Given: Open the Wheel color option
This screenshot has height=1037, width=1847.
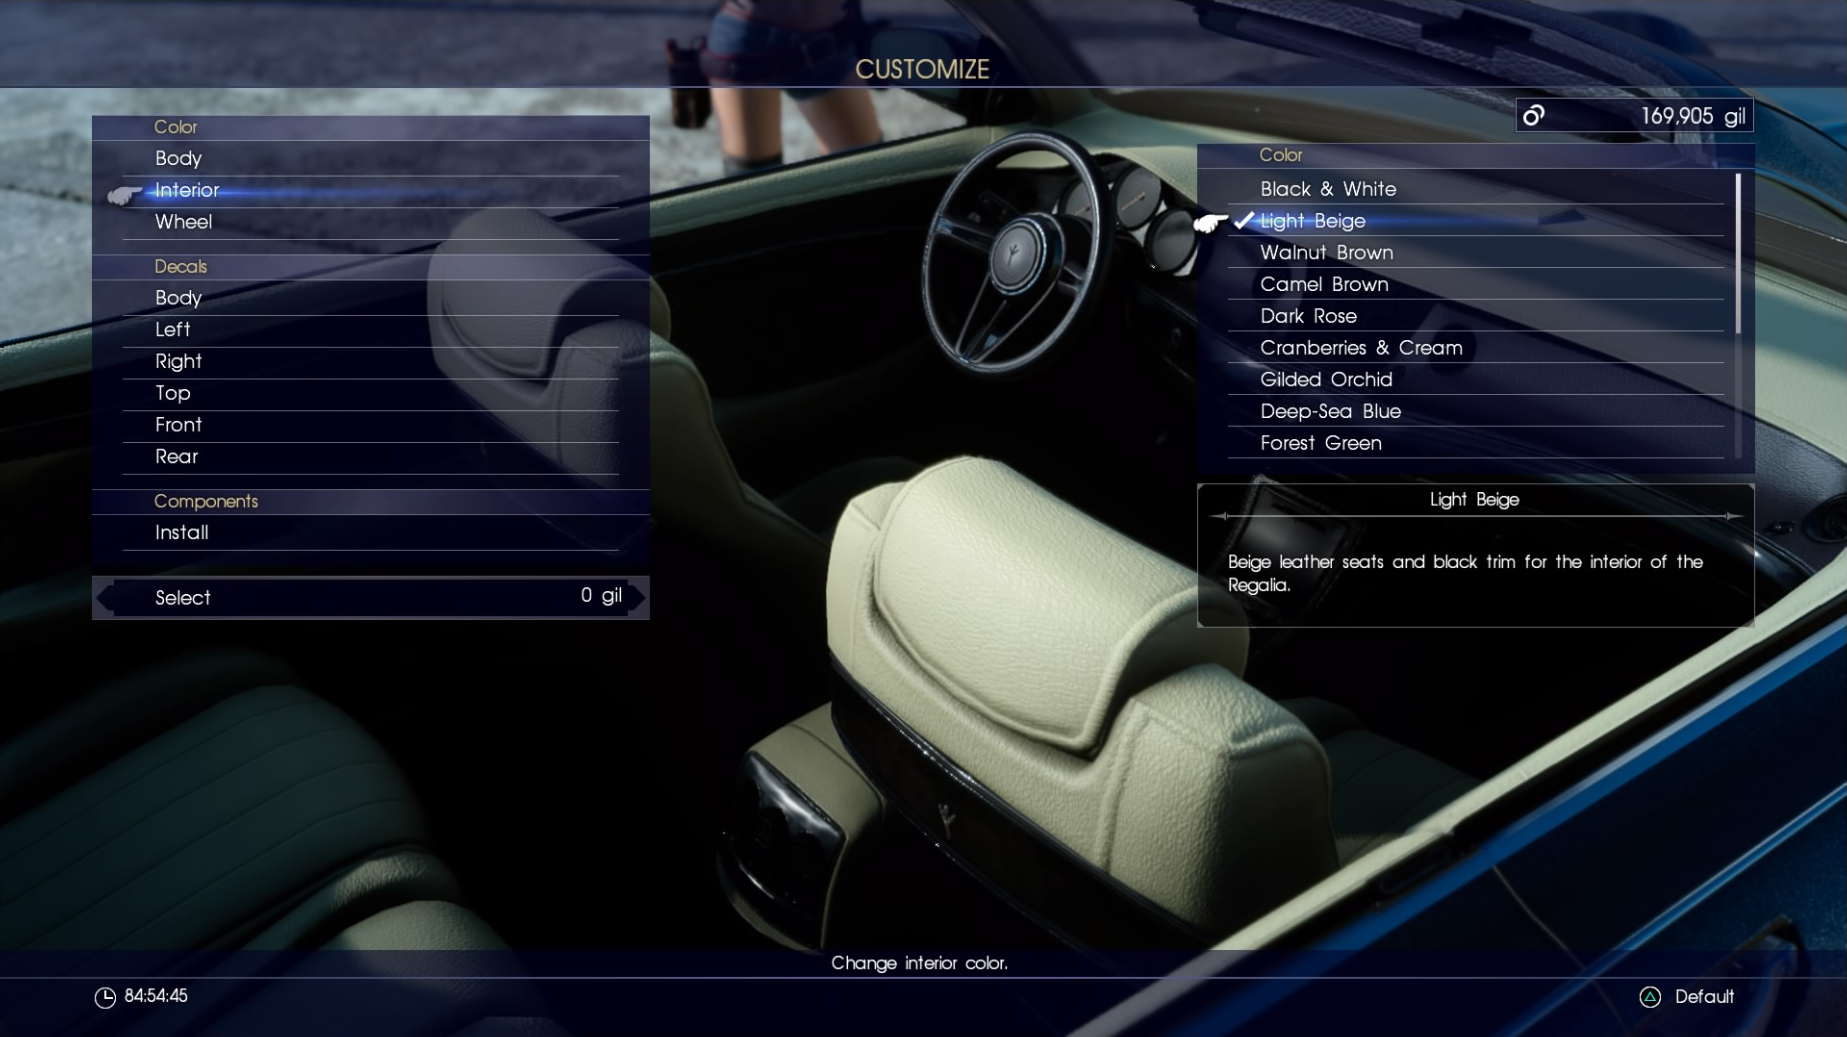Looking at the screenshot, I should coord(370,222).
